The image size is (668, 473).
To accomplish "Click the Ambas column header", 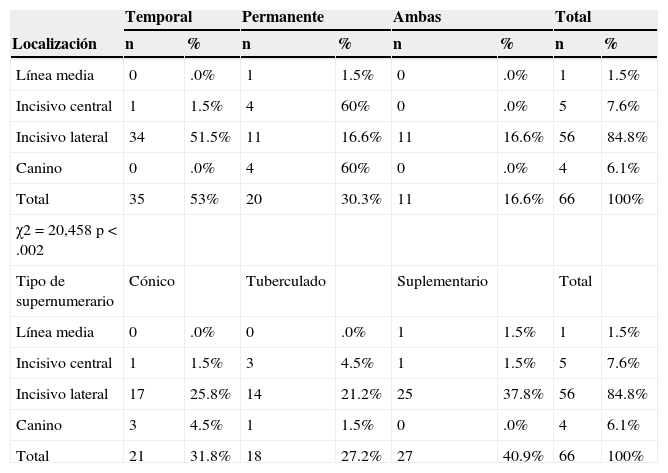I will pyautogui.click(x=417, y=17).
